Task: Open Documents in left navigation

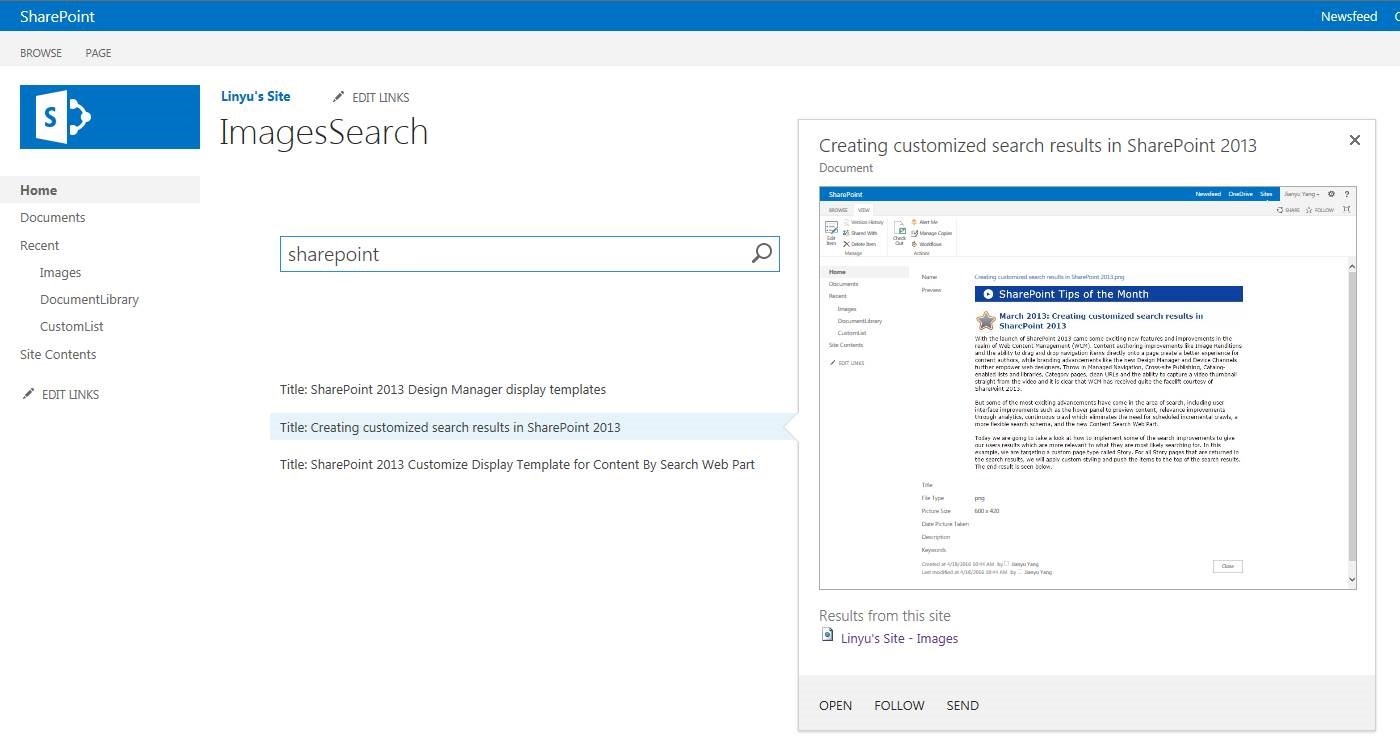Action: pyautogui.click(x=53, y=217)
